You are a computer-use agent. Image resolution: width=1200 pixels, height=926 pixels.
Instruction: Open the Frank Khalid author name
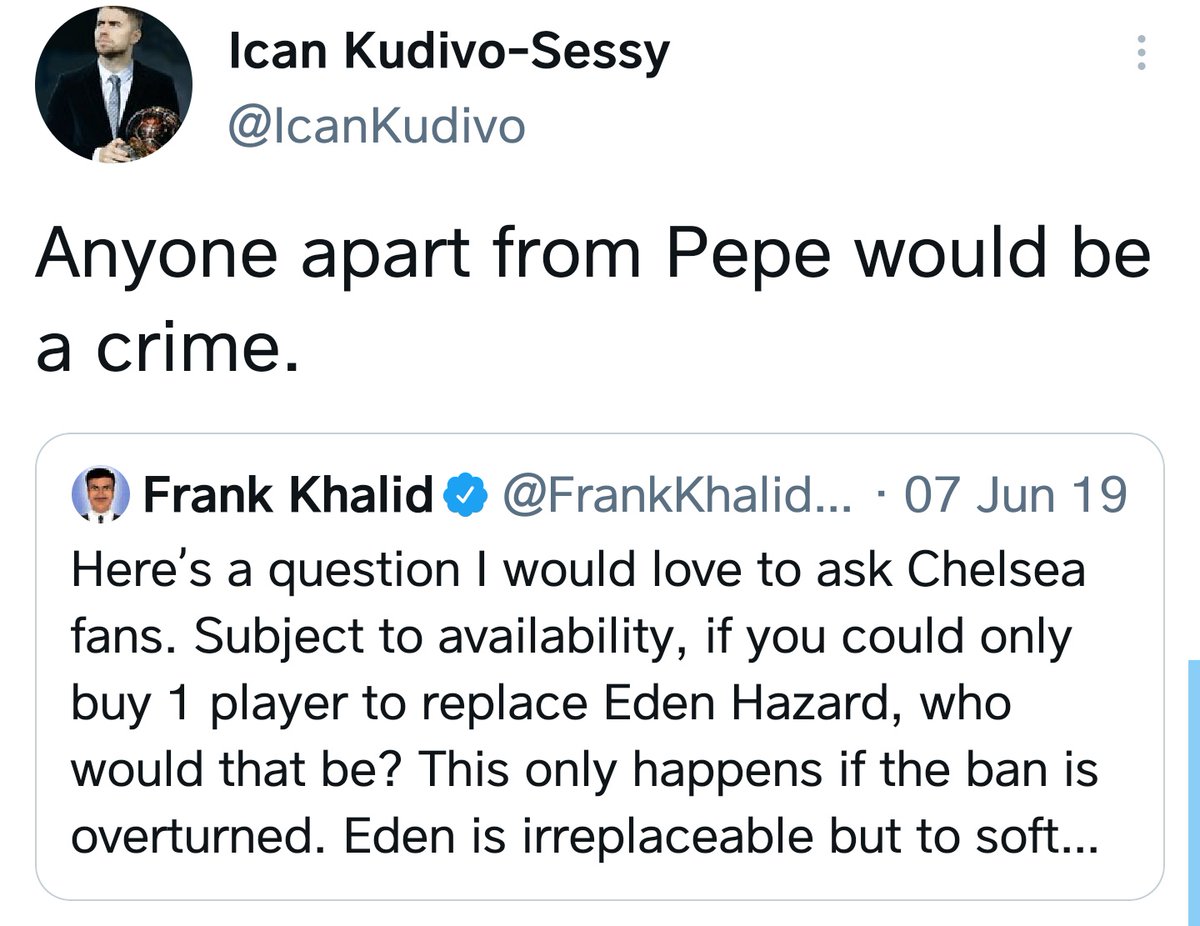pyautogui.click(x=289, y=494)
